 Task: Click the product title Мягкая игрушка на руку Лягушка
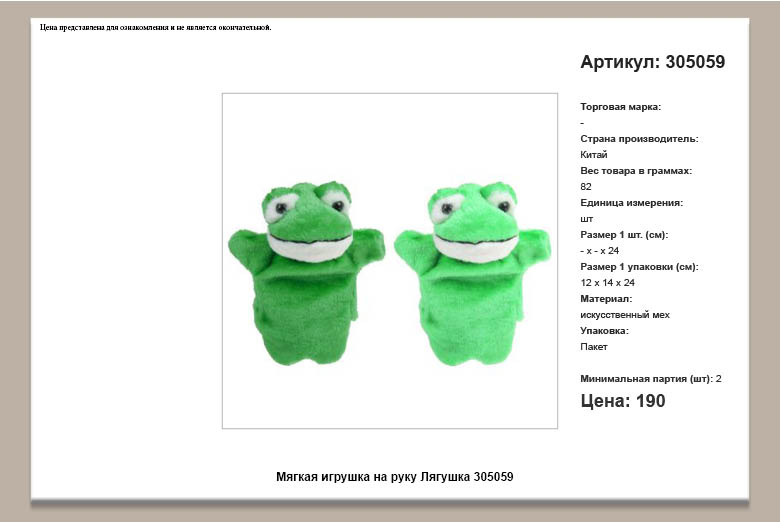(x=394, y=477)
